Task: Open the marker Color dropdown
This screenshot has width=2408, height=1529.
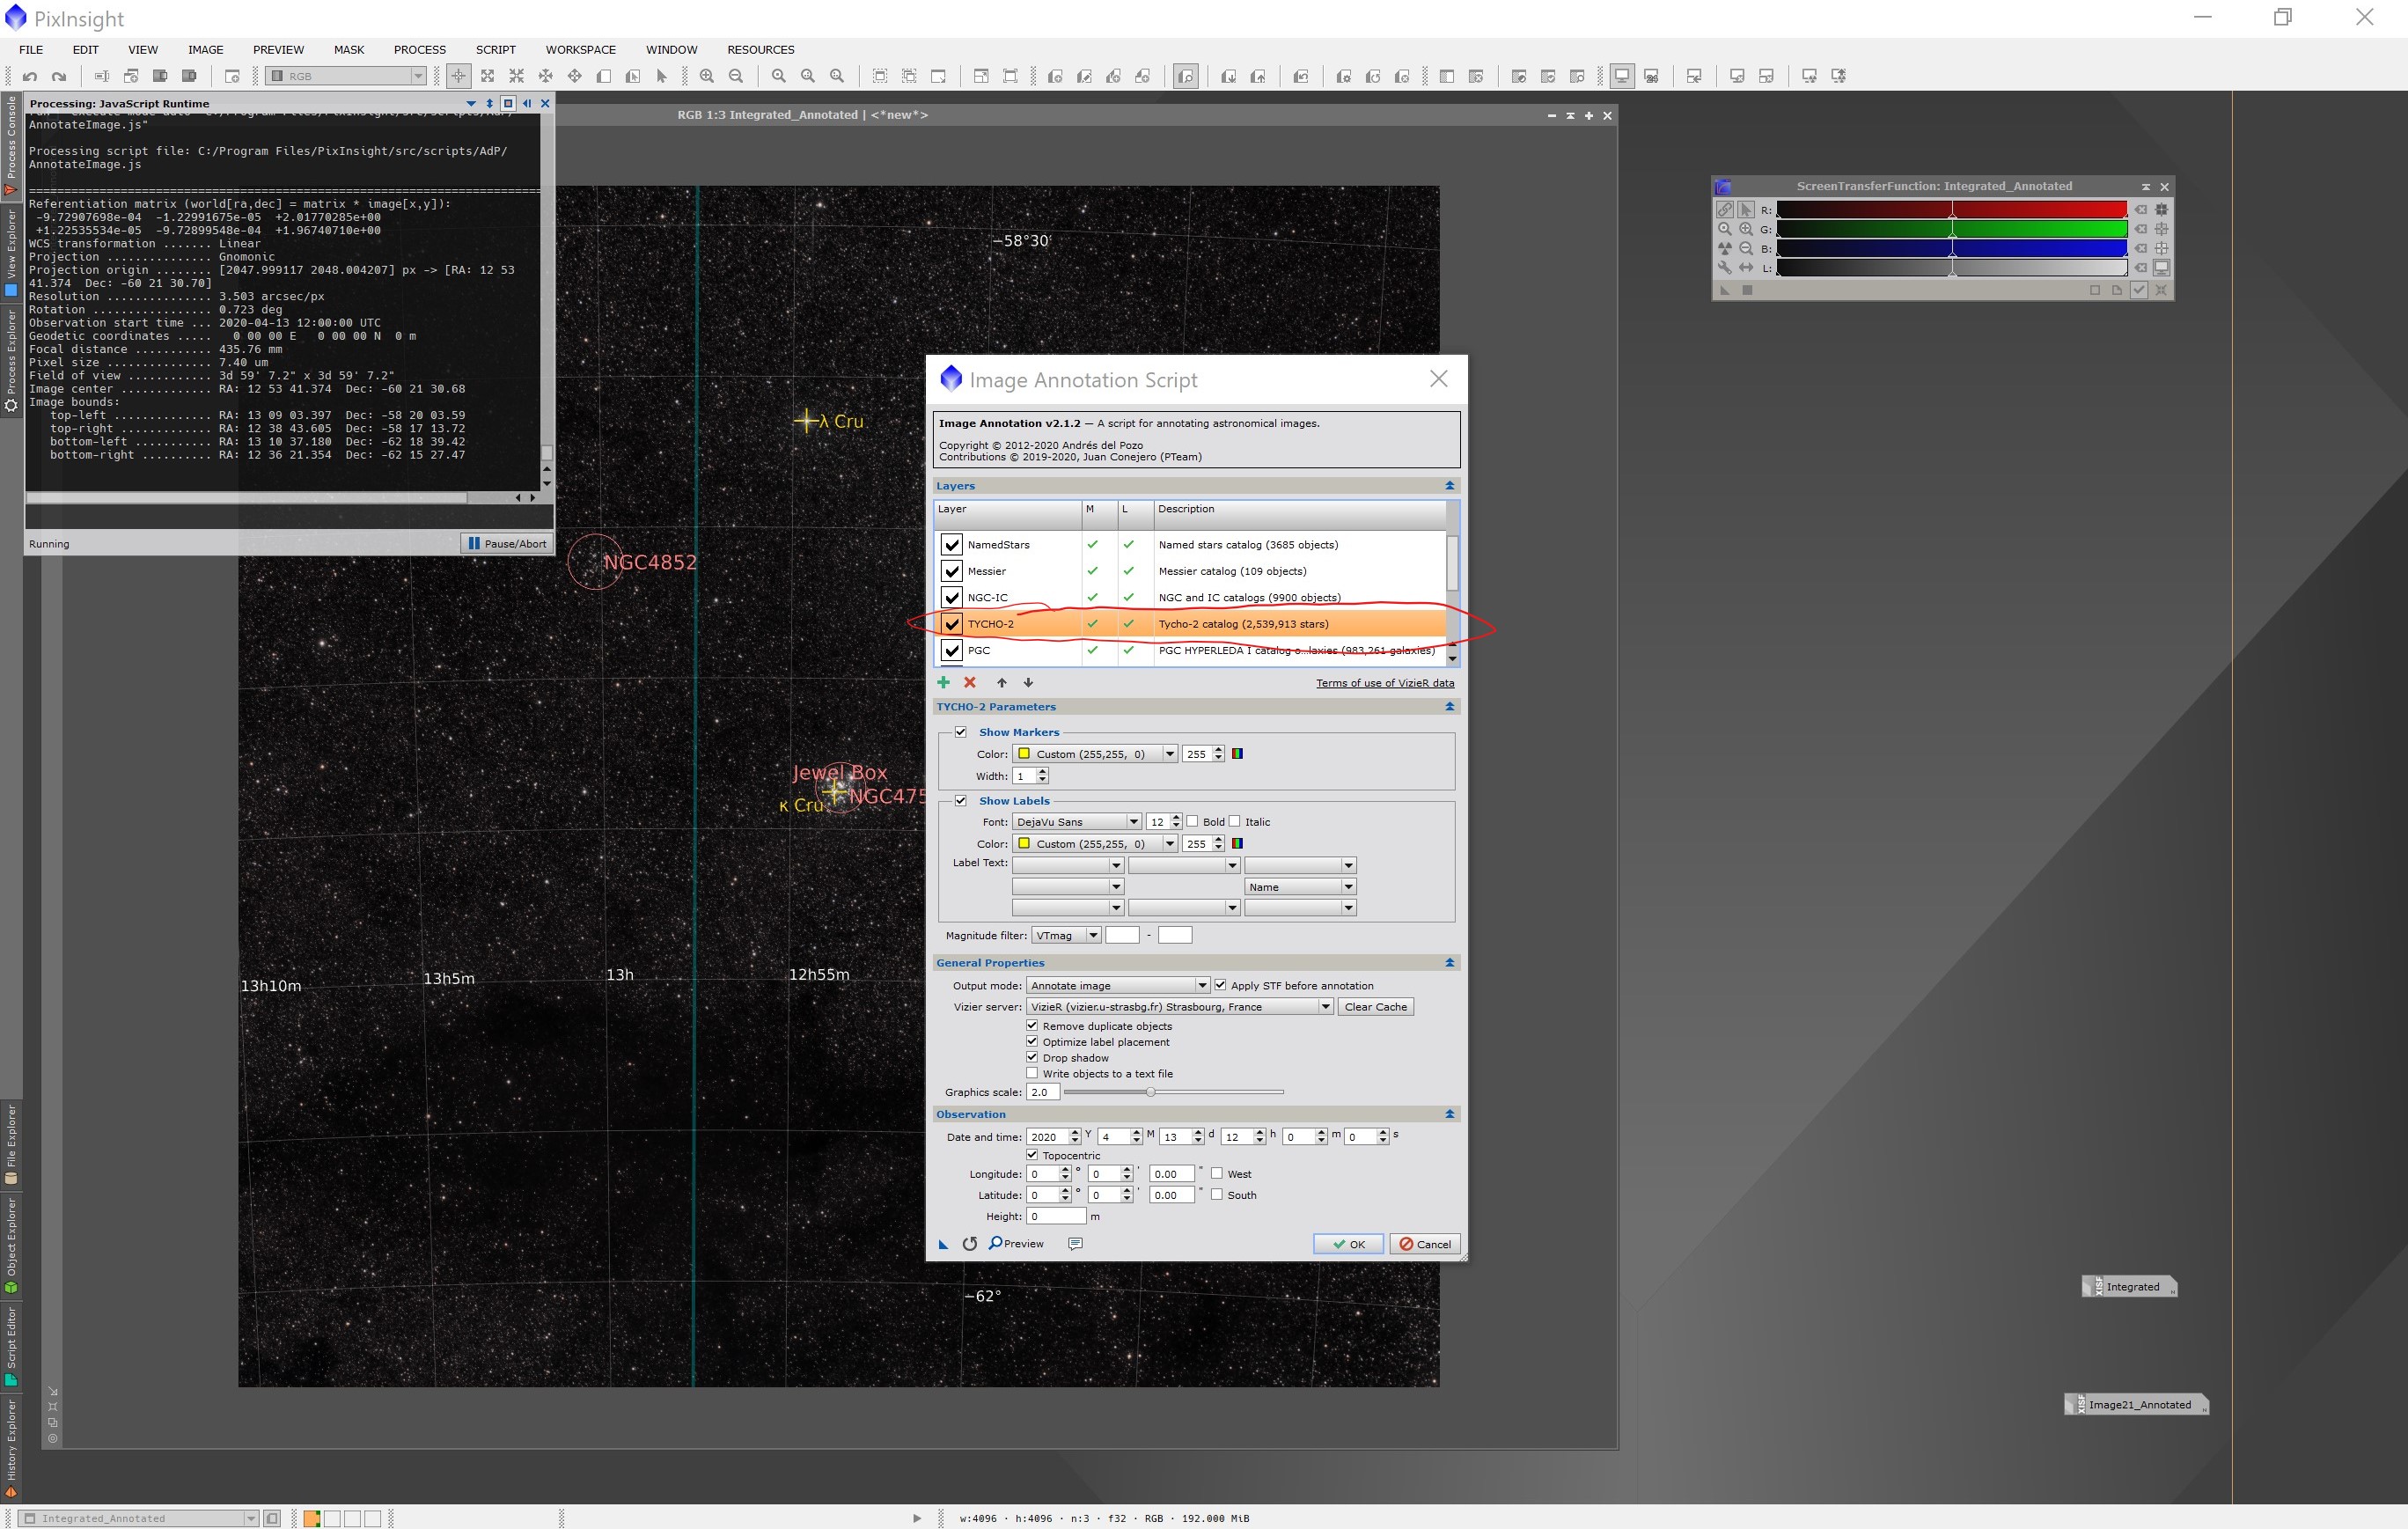Action: click(x=1095, y=754)
